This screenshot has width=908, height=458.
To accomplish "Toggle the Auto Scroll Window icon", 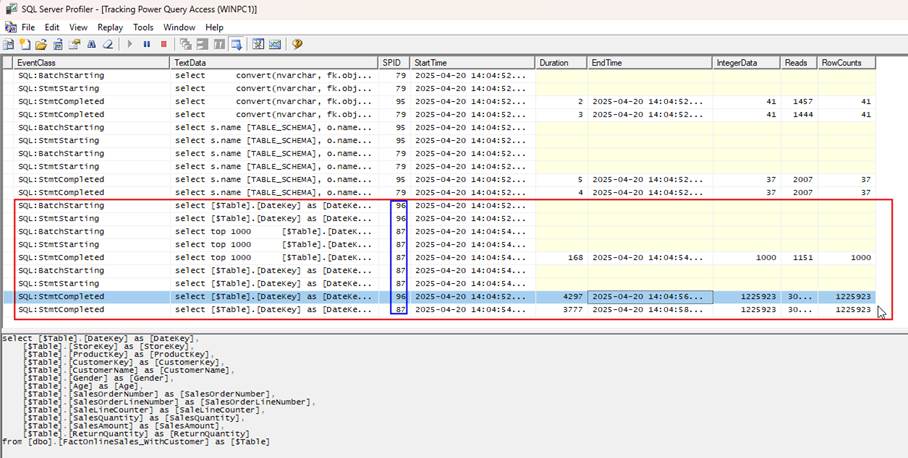I will click(236, 44).
